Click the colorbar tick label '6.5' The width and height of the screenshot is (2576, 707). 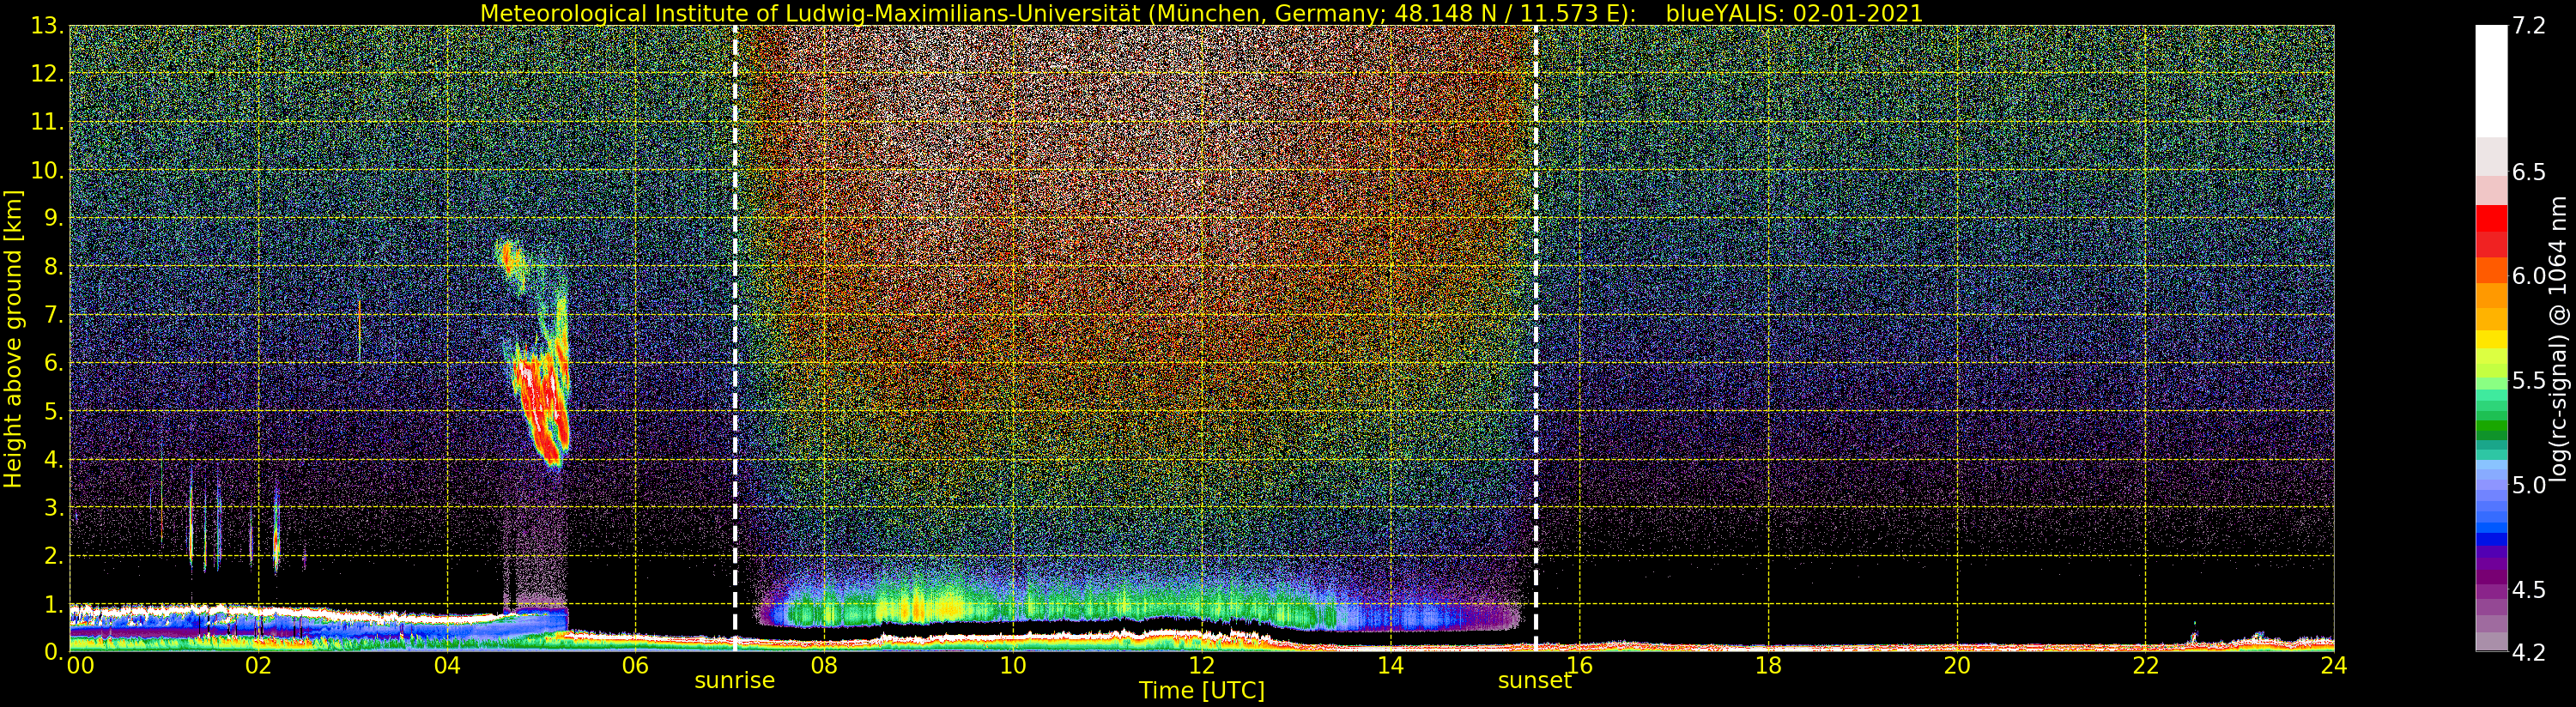[x=2529, y=172]
